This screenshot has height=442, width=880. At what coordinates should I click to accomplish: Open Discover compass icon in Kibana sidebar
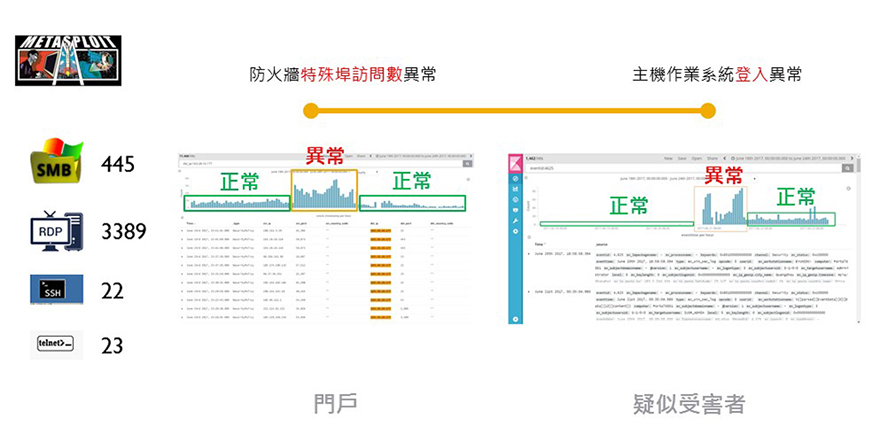(516, 177)
